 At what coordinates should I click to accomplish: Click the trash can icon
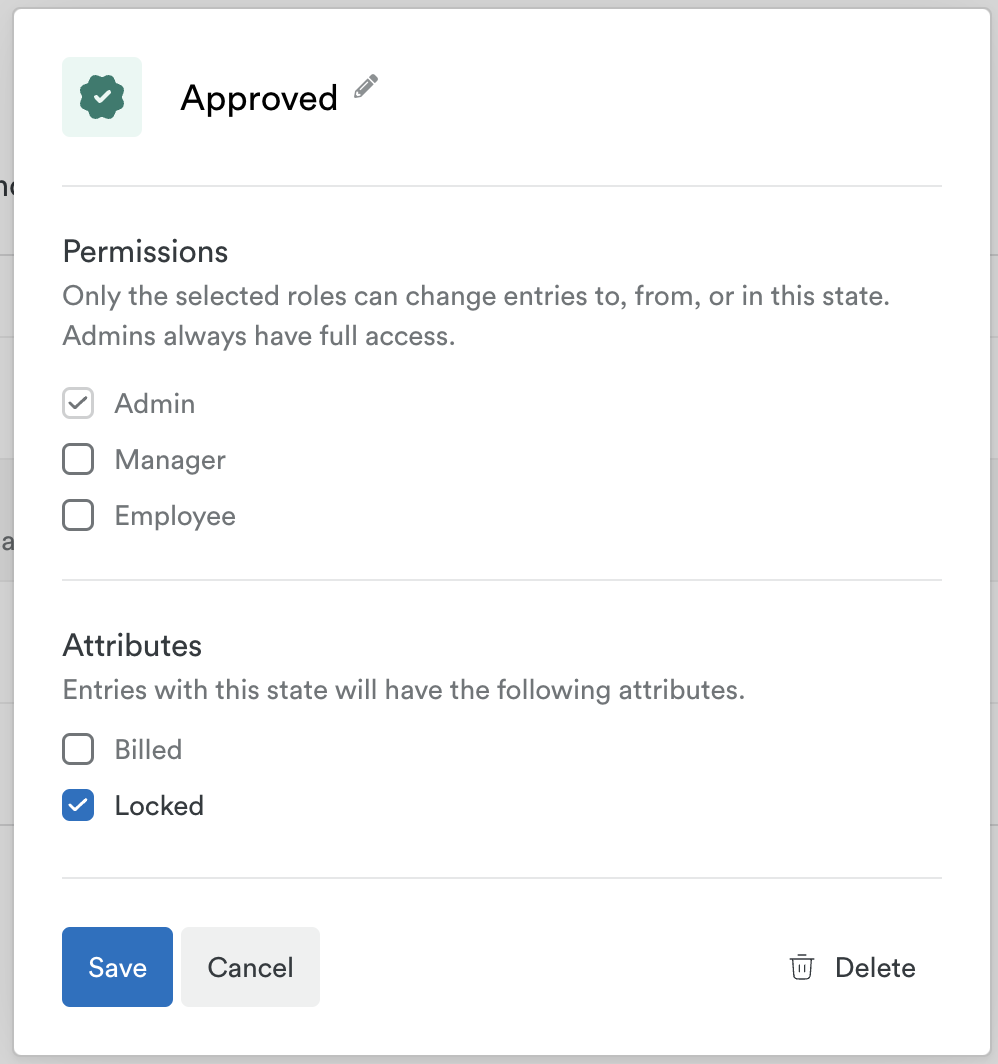tap(801, 968)
